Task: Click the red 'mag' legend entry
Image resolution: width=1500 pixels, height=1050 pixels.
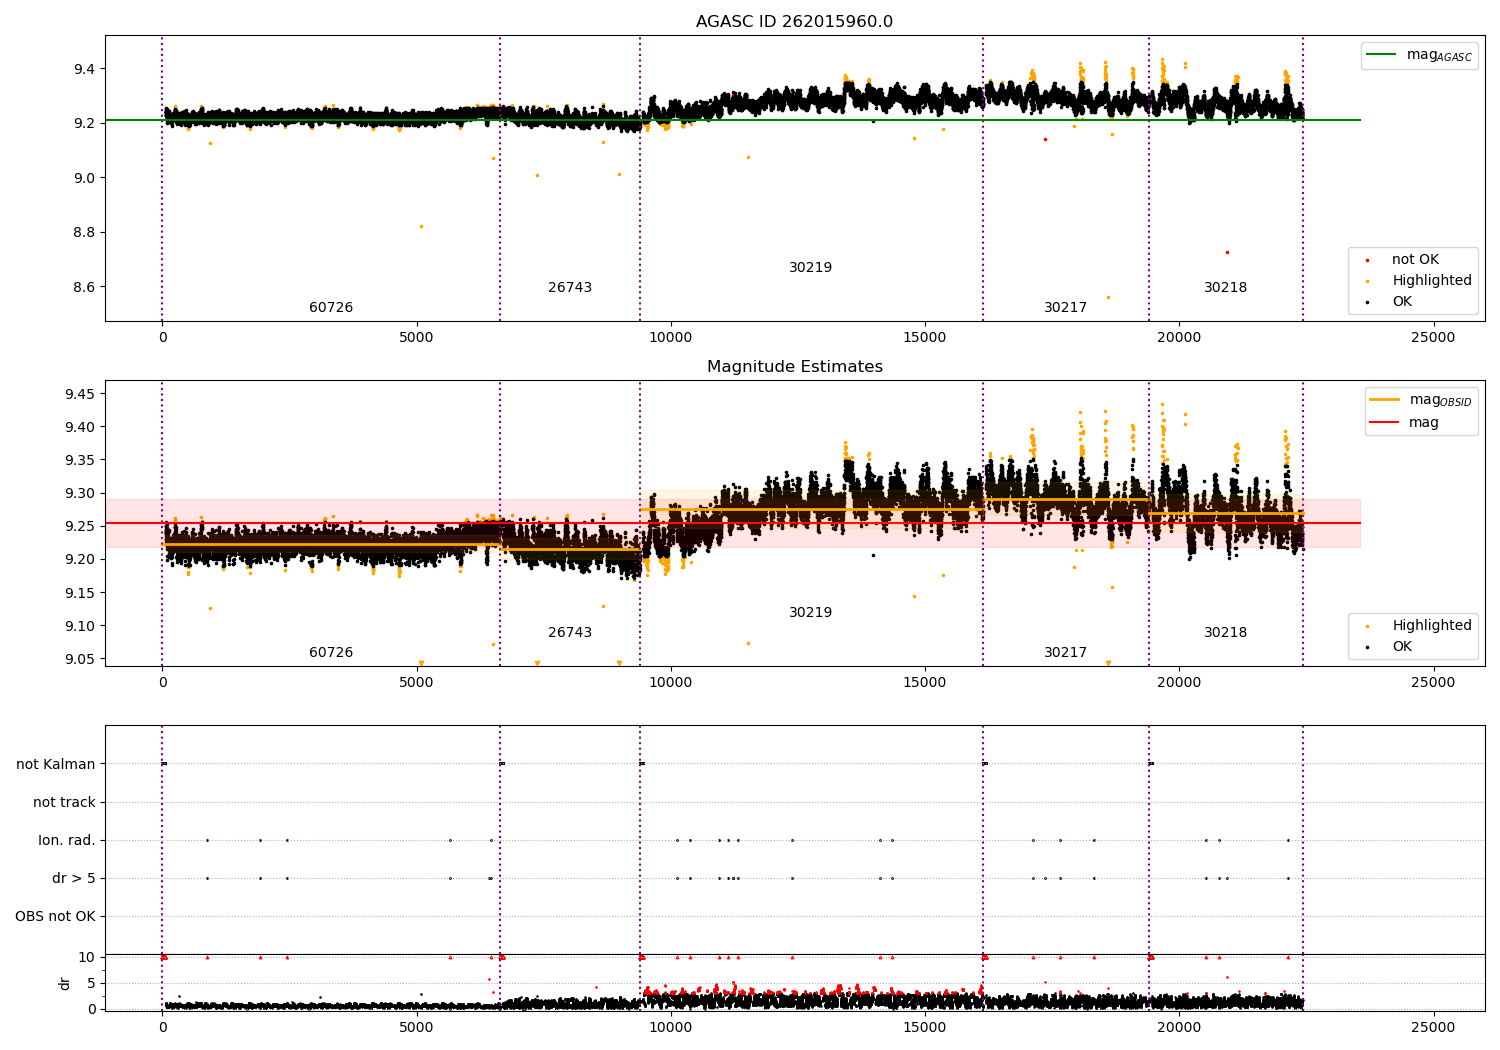Action: click(x=1405, y=422)
